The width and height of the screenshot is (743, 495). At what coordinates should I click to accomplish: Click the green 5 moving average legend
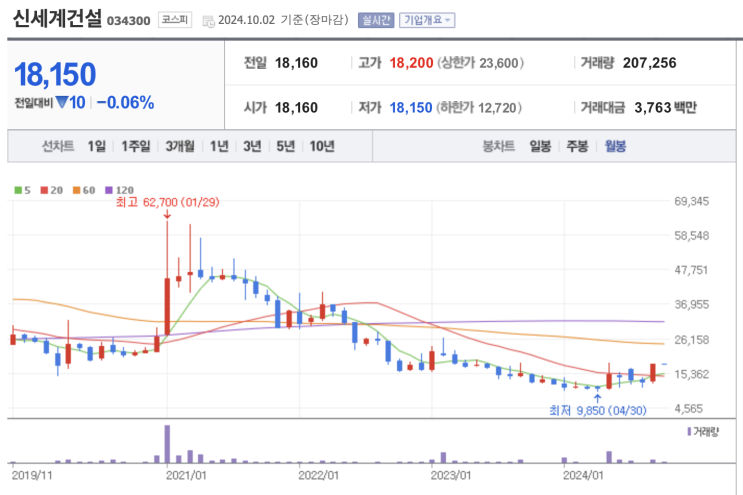[22, 190]
